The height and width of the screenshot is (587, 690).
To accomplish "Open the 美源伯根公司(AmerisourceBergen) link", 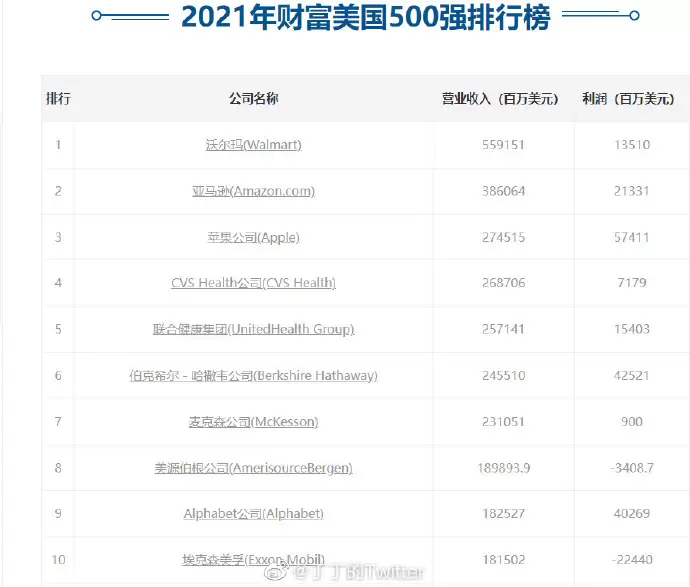I will pos(253,468).
